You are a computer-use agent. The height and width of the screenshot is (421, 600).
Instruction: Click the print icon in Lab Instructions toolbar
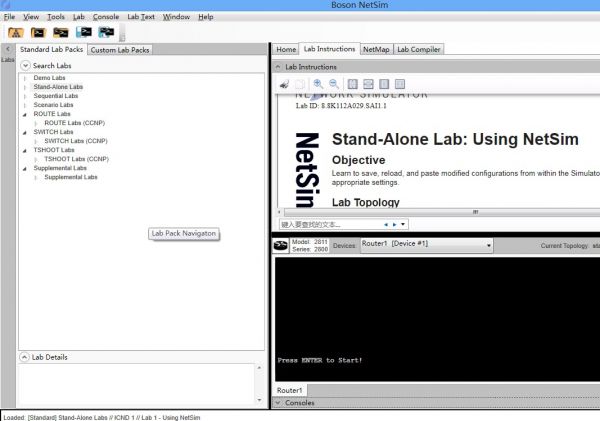pos(284,84)
